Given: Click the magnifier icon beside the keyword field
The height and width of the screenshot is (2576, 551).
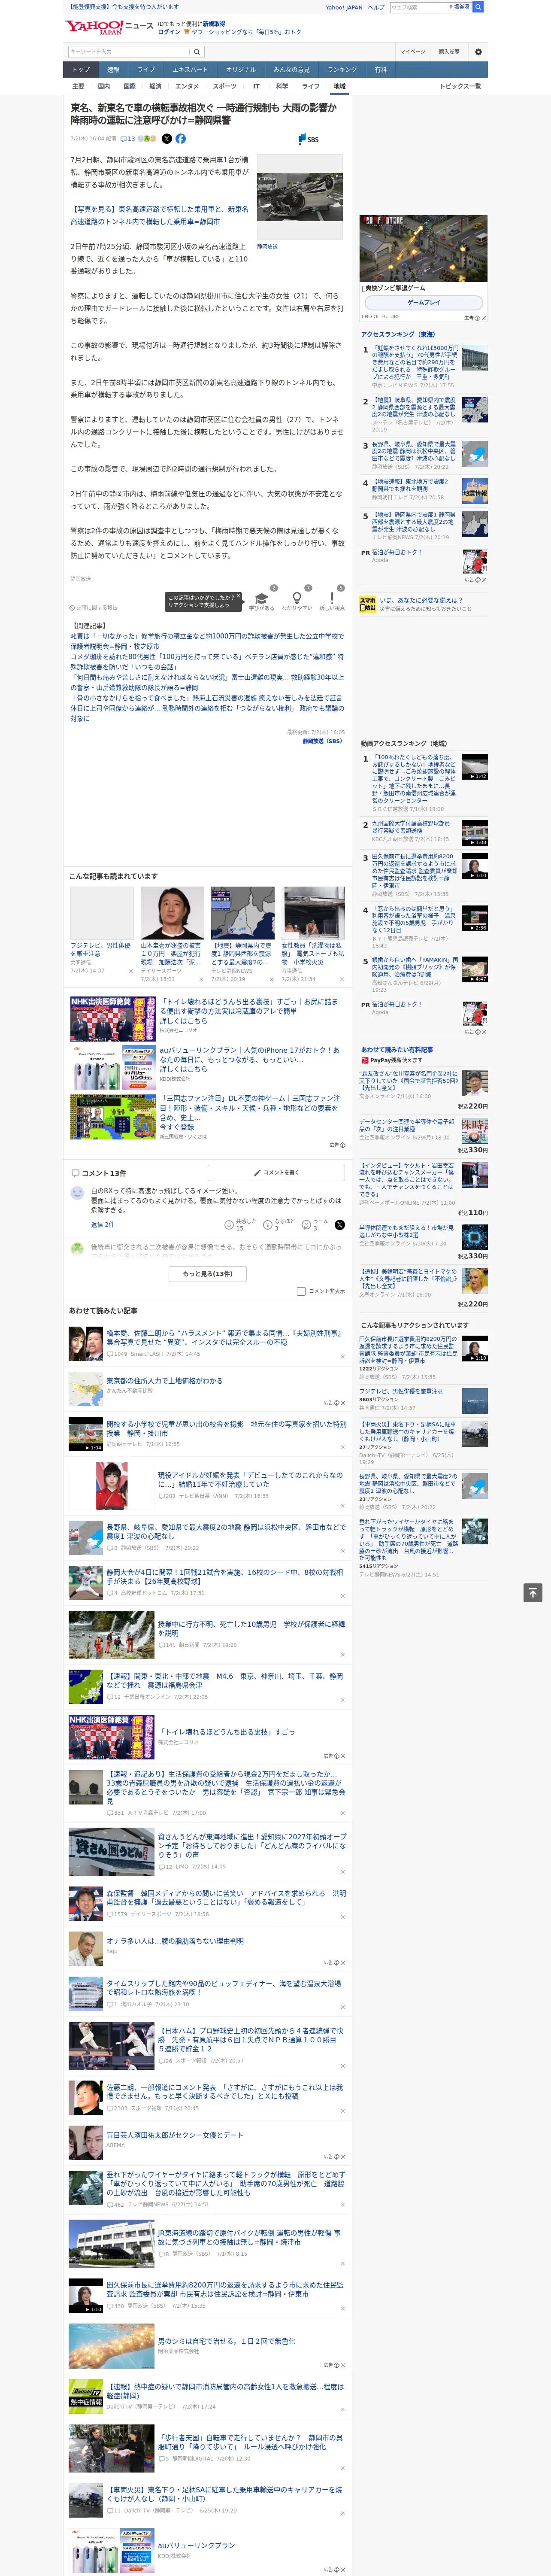Looking at the screenshot, I should click(197, 52).
